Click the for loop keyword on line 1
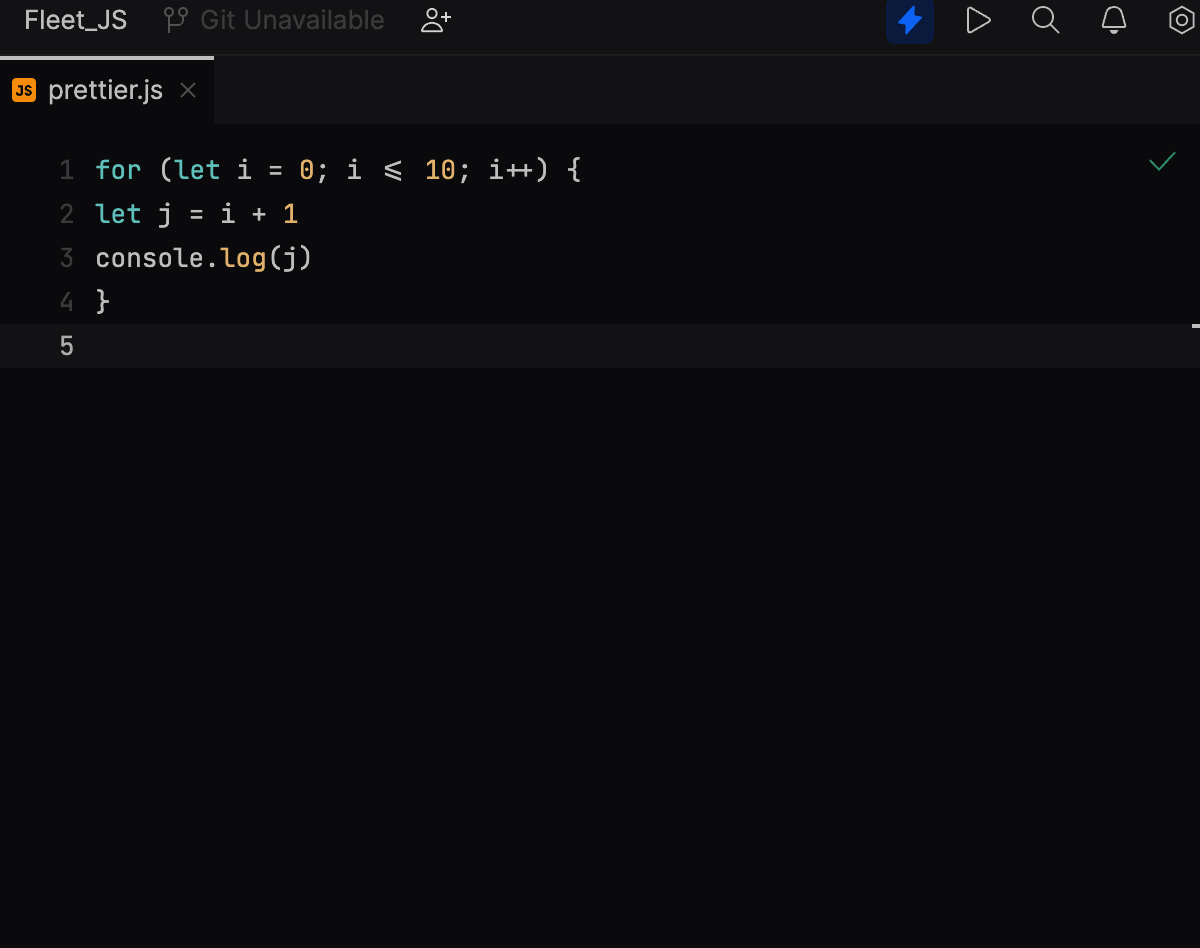The image size is (1200, 948). click(117, 170)
